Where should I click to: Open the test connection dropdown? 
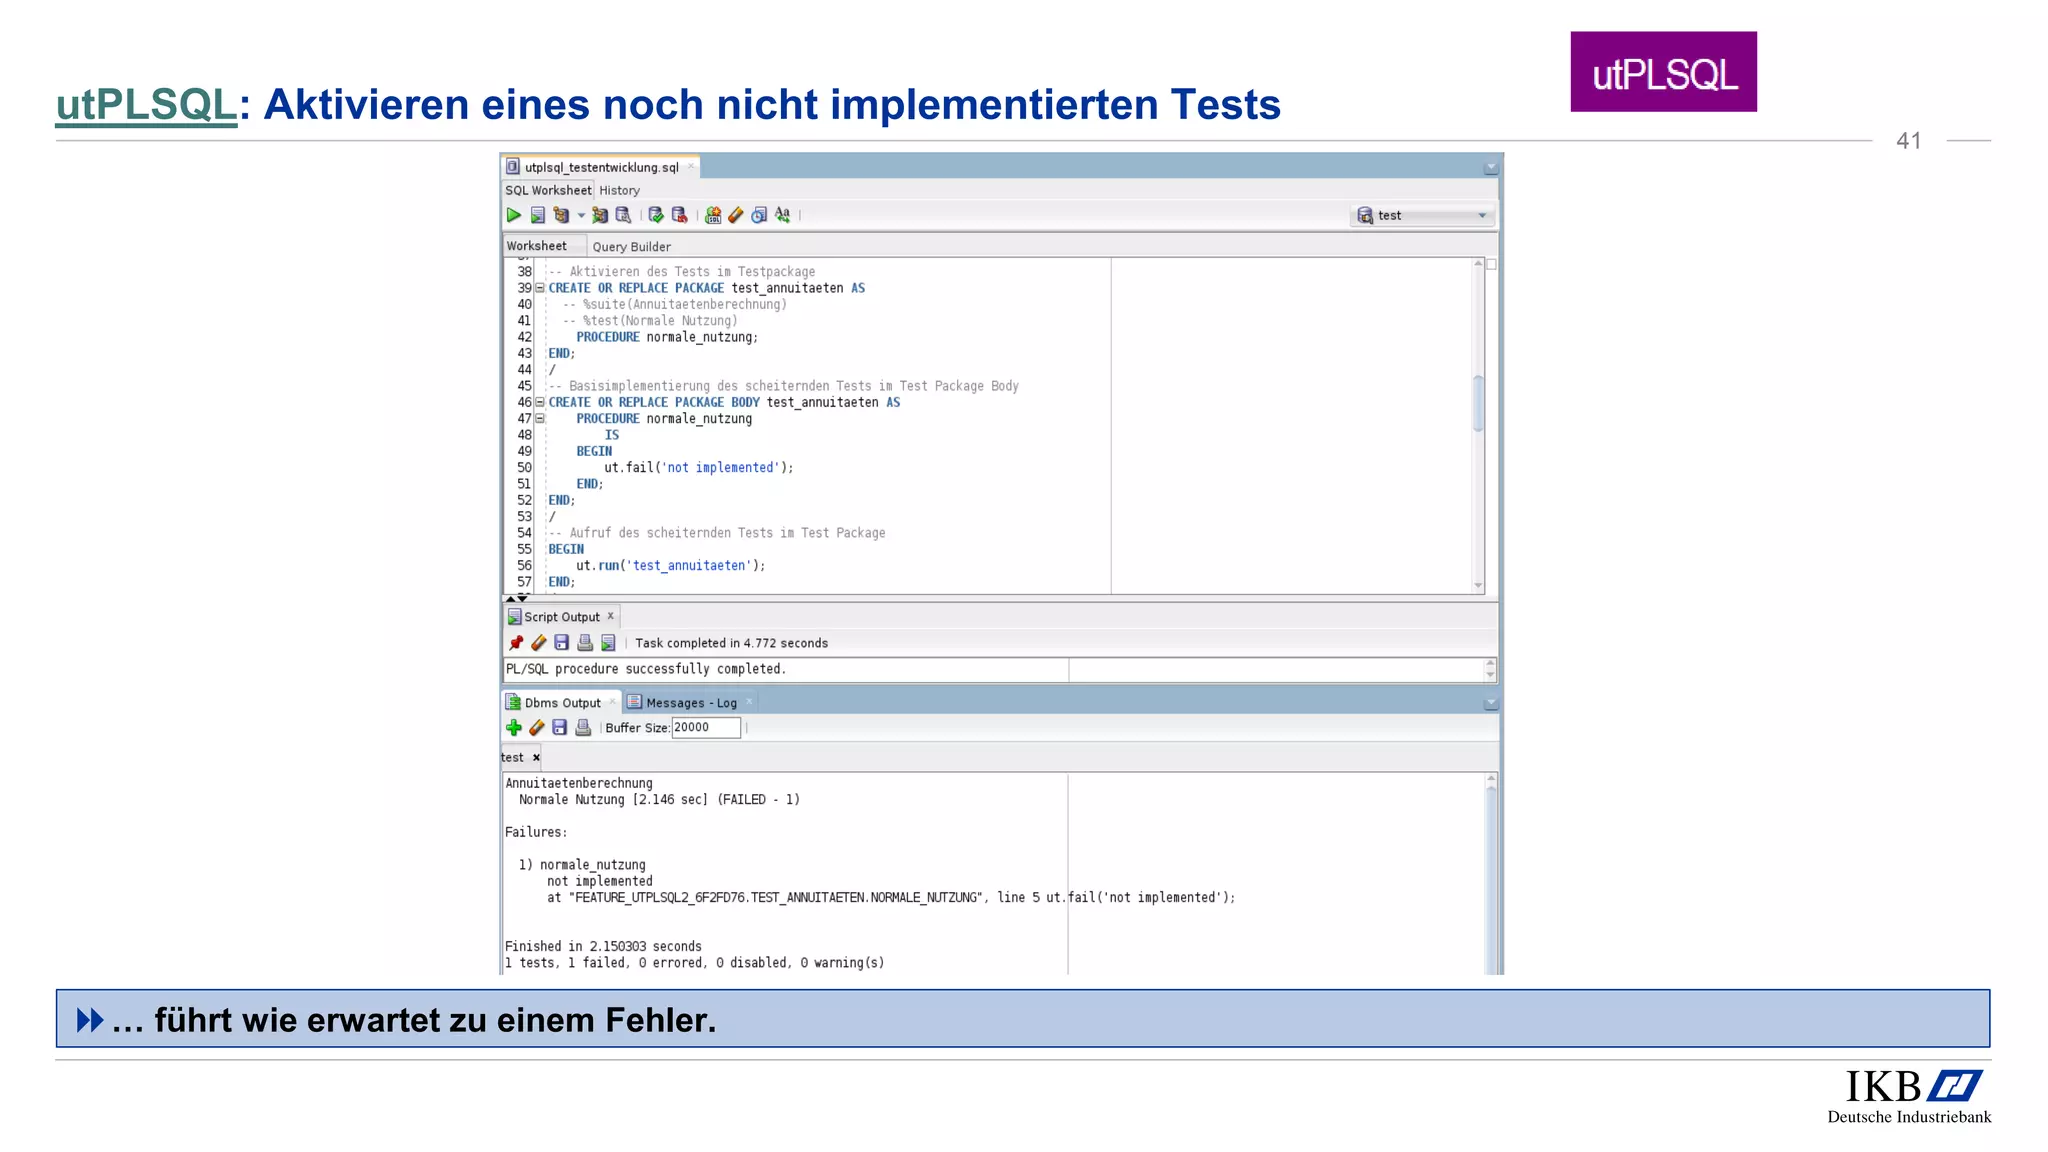point(1423,215)
